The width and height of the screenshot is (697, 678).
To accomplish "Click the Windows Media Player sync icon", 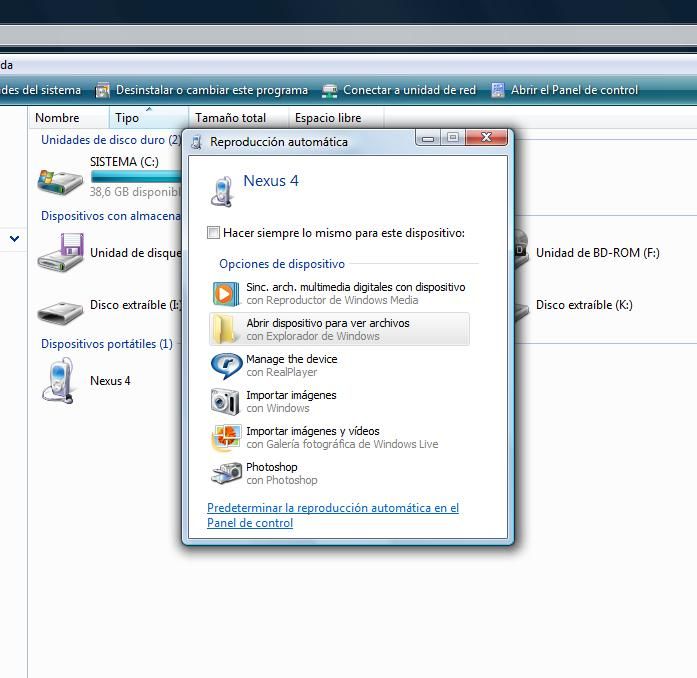I will point(225,294).
